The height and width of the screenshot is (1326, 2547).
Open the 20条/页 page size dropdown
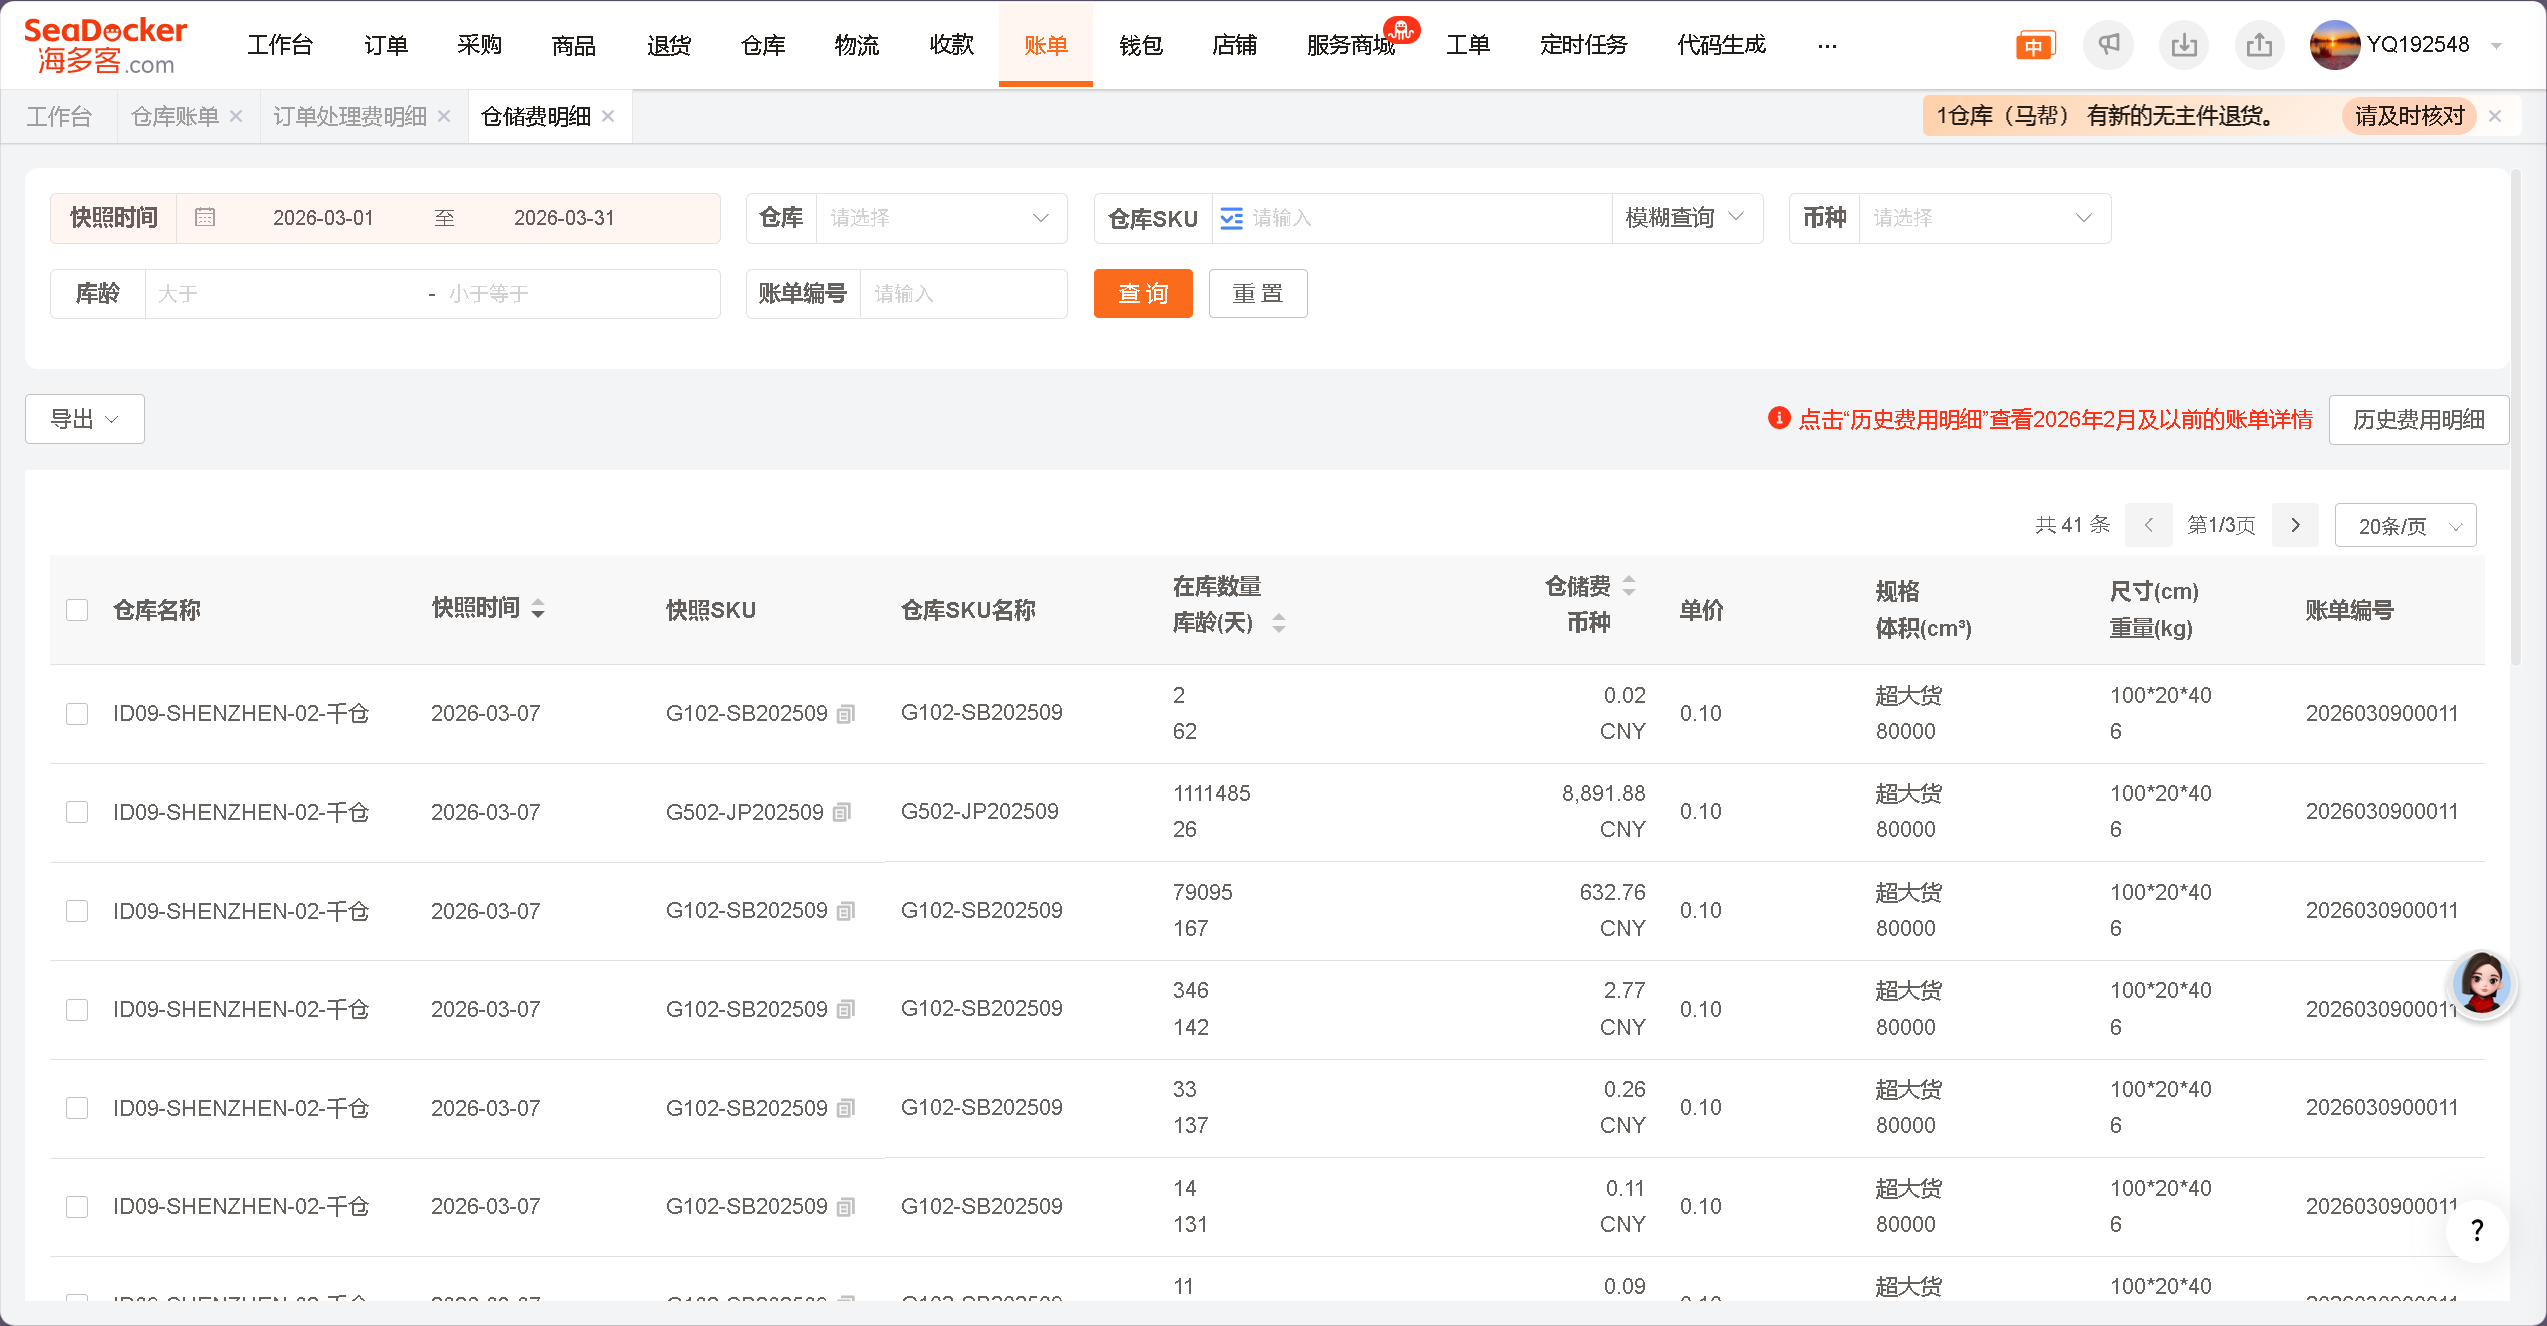pyautogui.click(x=2405, y=526)
